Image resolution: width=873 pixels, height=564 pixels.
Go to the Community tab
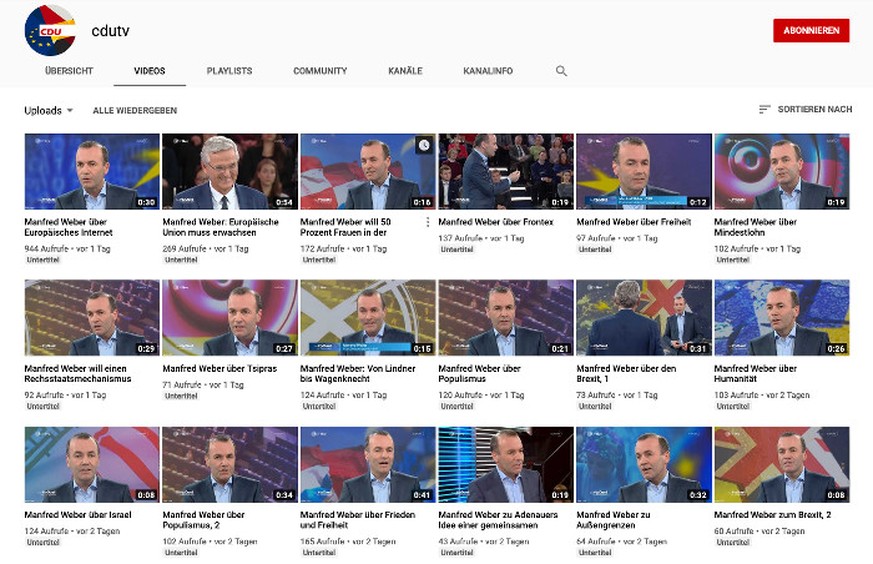(320, 71)
